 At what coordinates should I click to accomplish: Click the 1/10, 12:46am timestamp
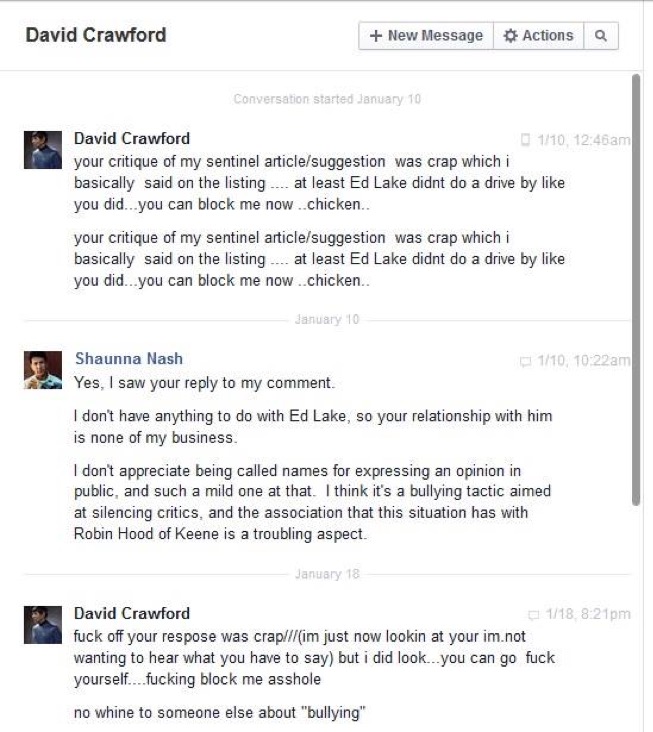click(583, 140)
